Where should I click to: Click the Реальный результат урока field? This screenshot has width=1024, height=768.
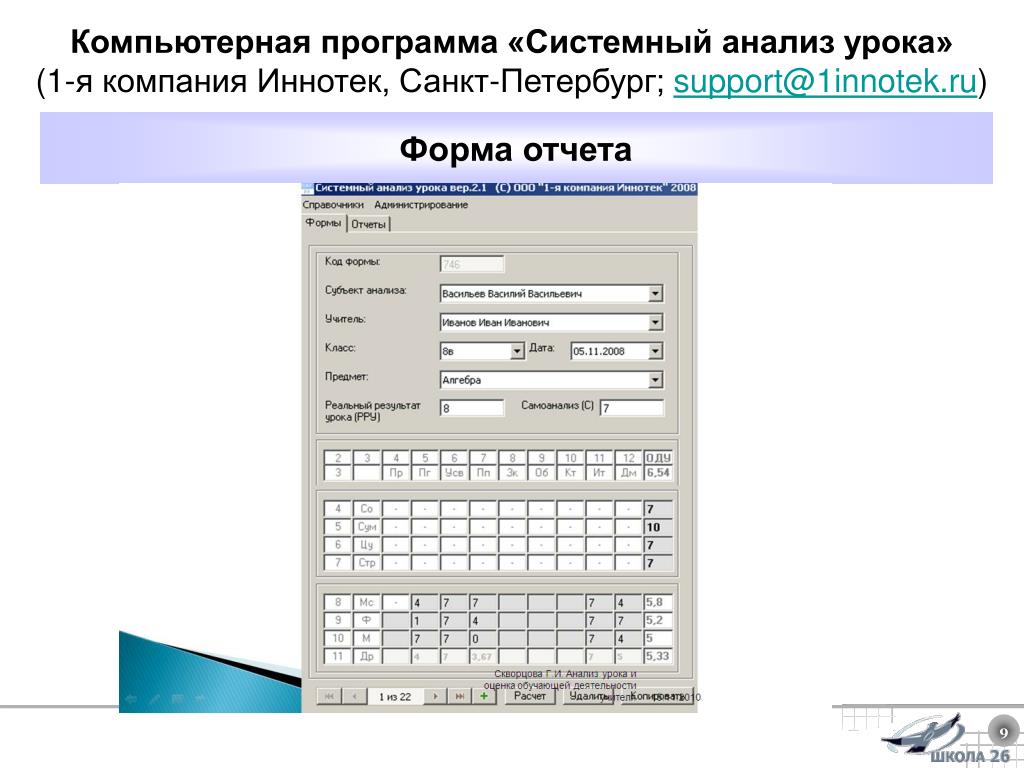click(472, 408)
